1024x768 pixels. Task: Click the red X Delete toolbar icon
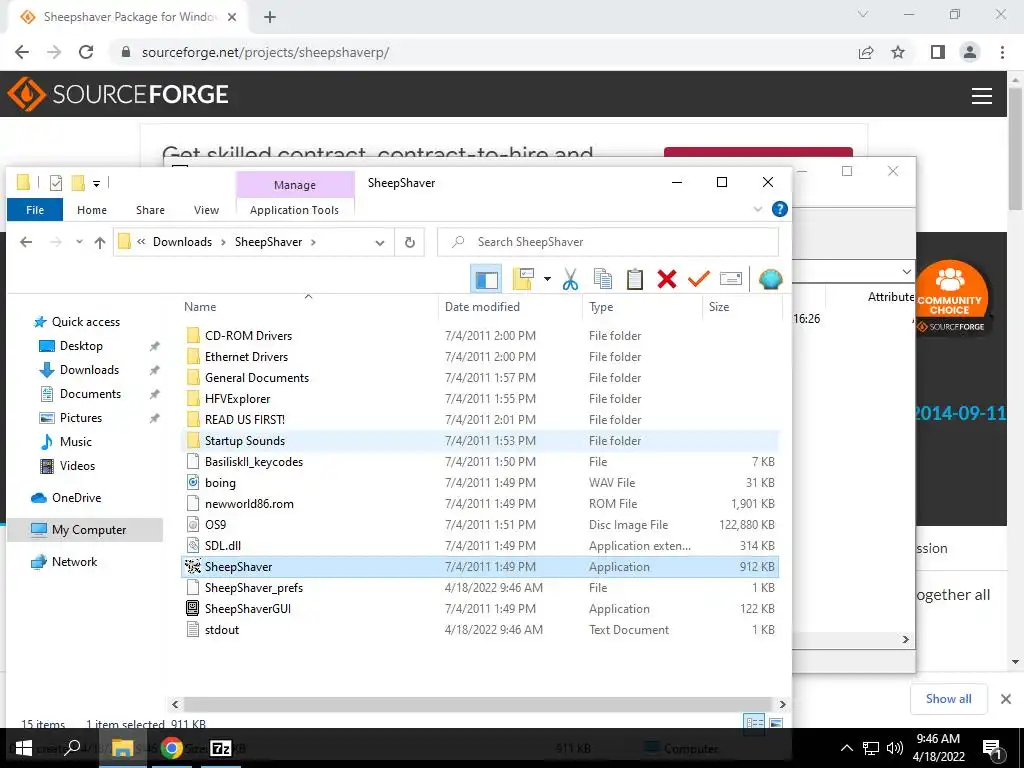[x=666, y=279]
